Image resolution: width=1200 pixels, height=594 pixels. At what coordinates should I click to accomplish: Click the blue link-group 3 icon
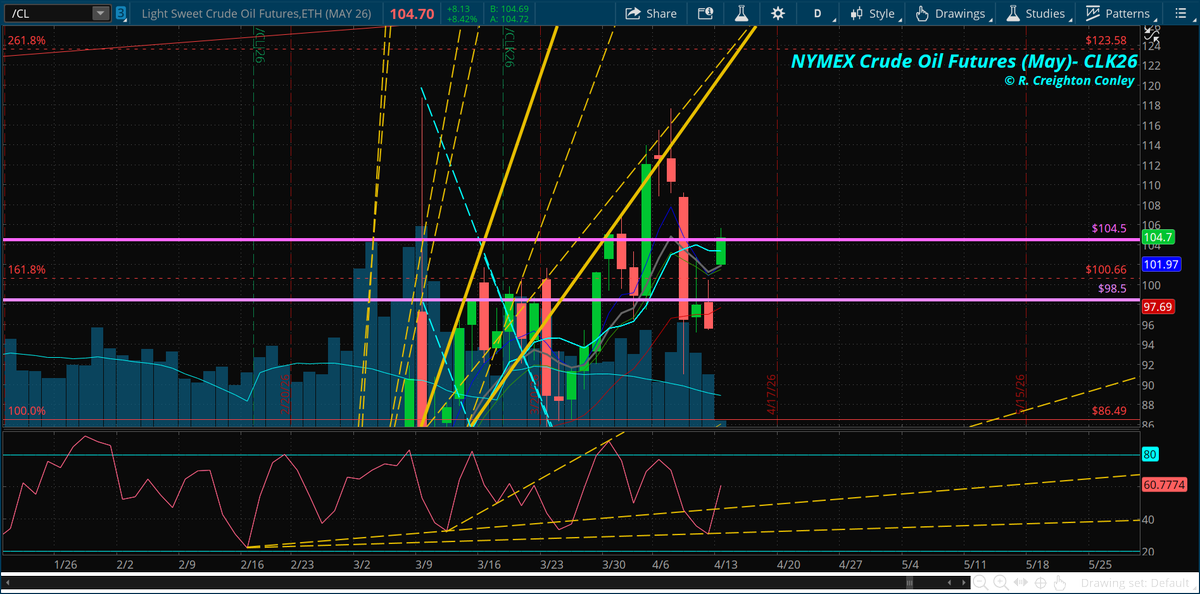point(119,13)
